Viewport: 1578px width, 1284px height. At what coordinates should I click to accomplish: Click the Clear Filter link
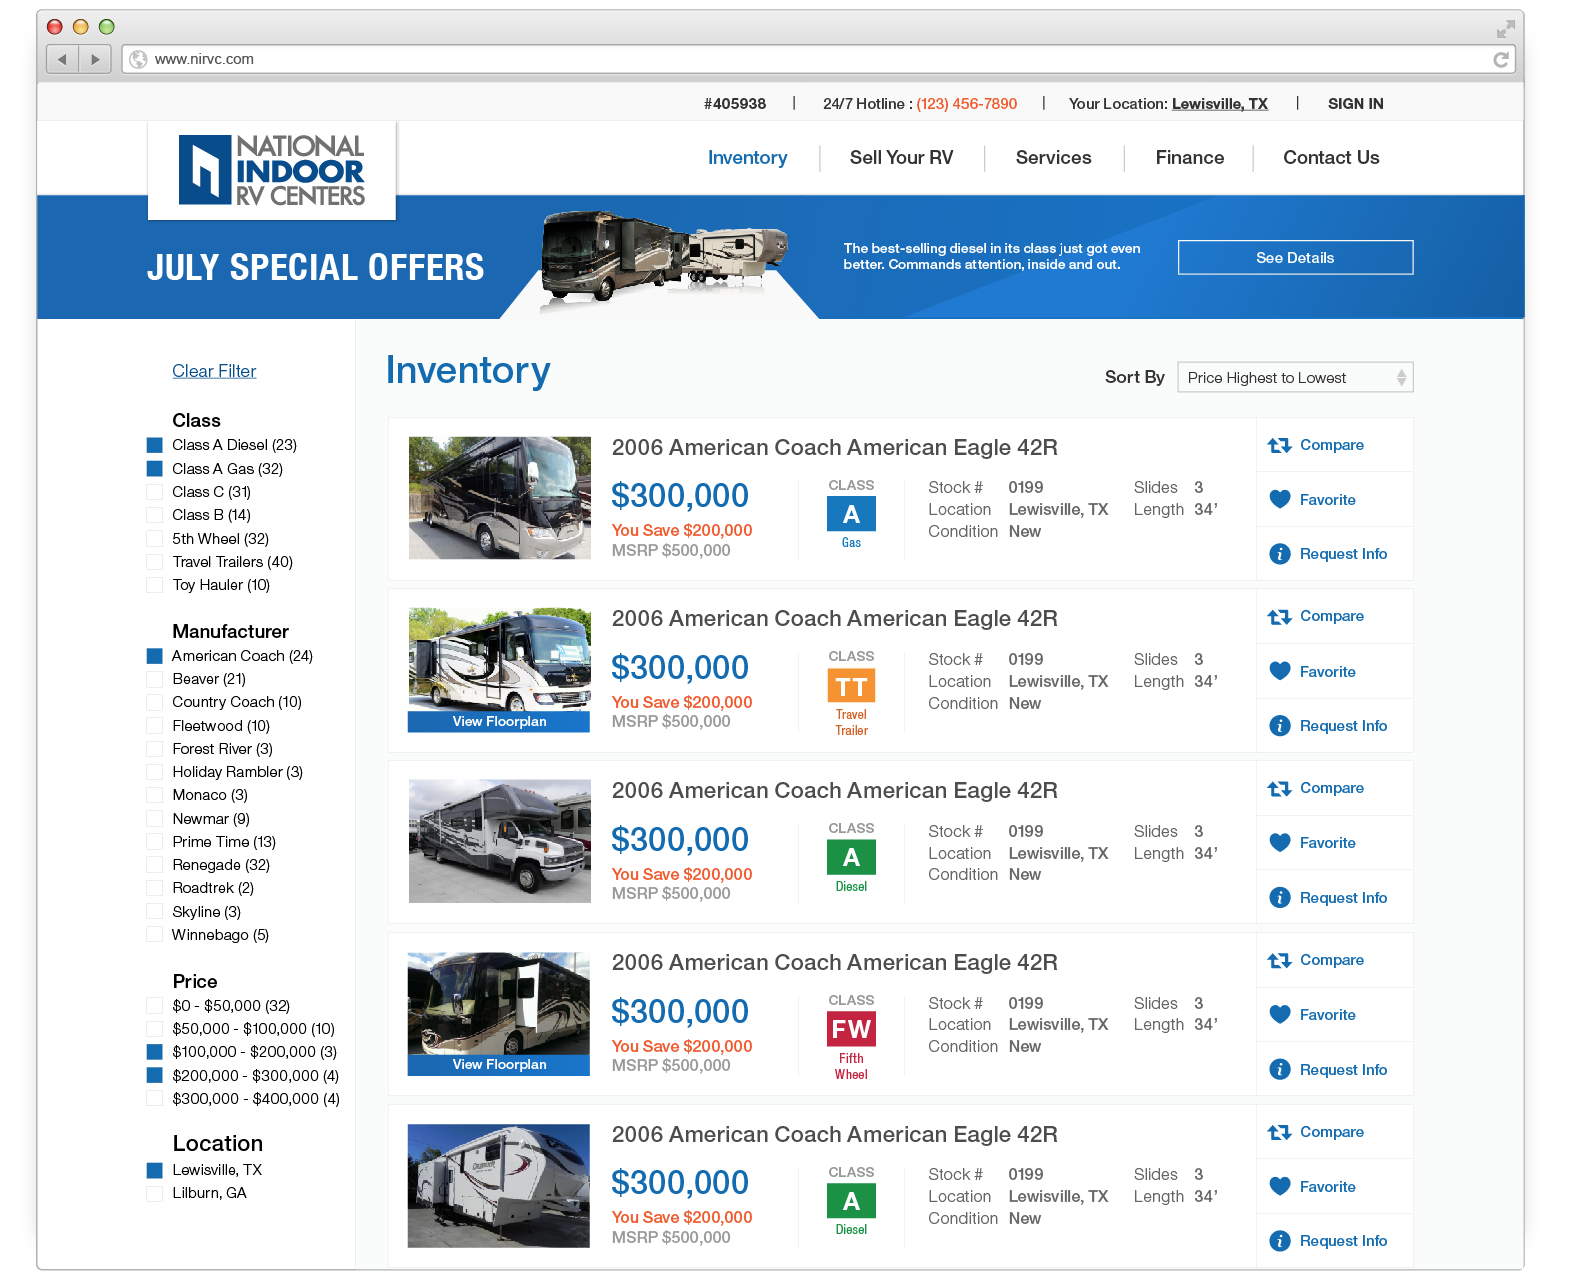coord(214,371)
